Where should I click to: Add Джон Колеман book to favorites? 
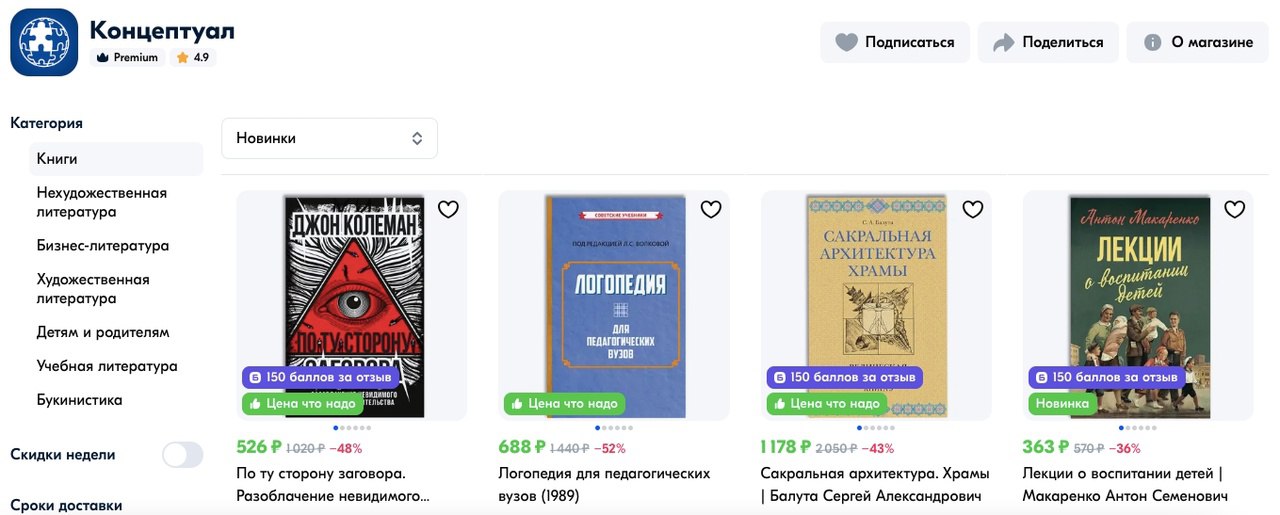pyautogui.click(x=448, y=209)
